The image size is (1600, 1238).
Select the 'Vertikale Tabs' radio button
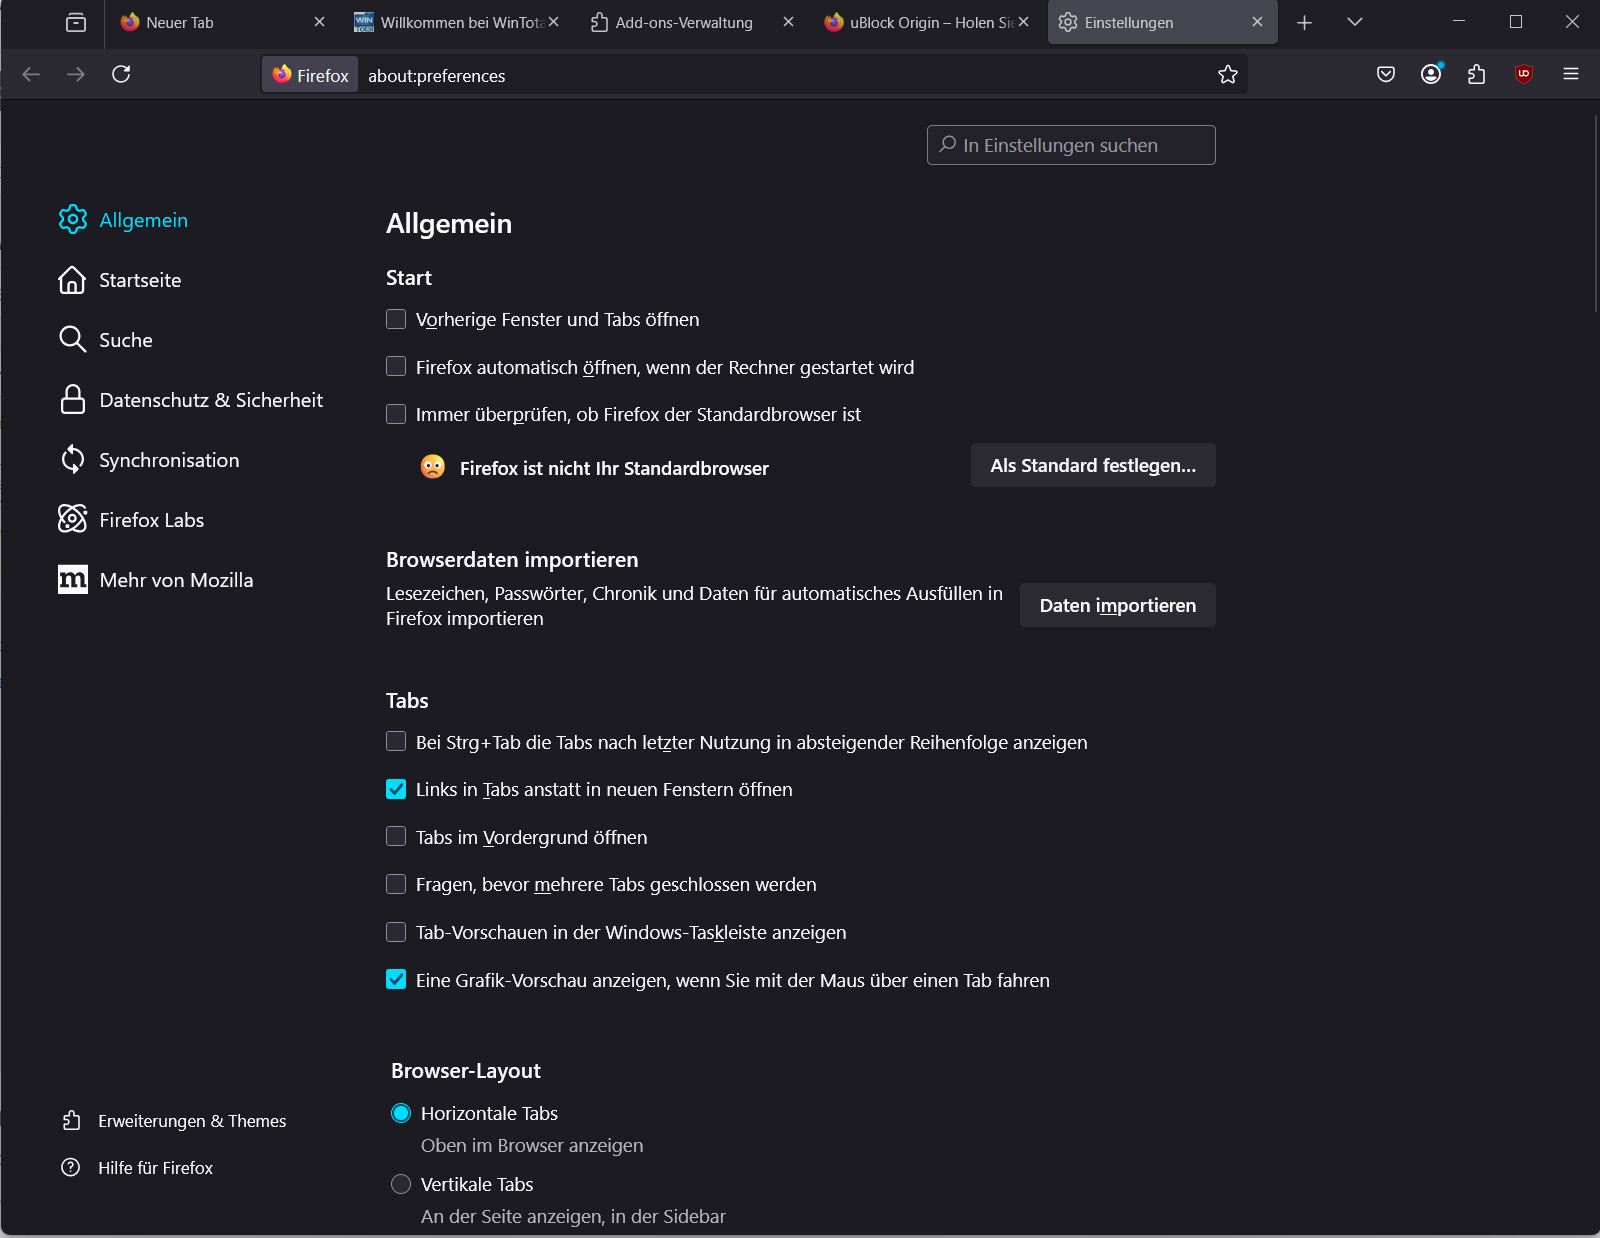(401, 1184)
